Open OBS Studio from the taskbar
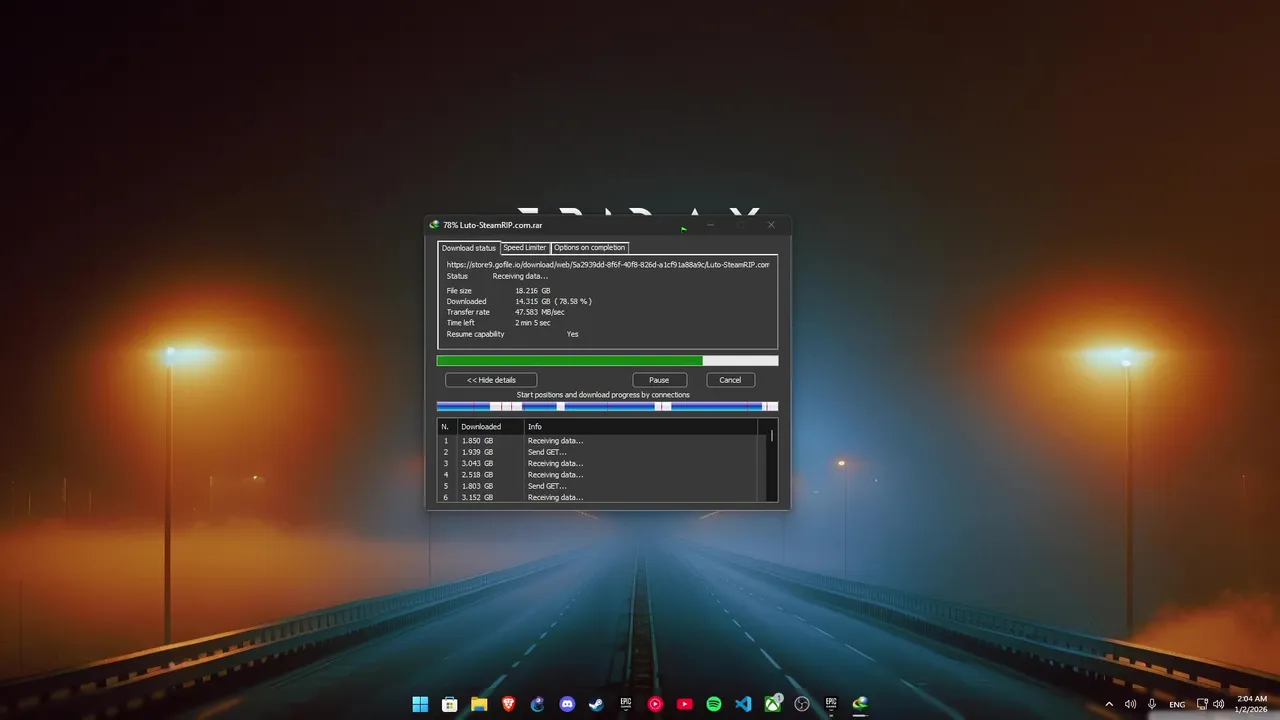Screen dimensions: 1280x720 [802, 704]
